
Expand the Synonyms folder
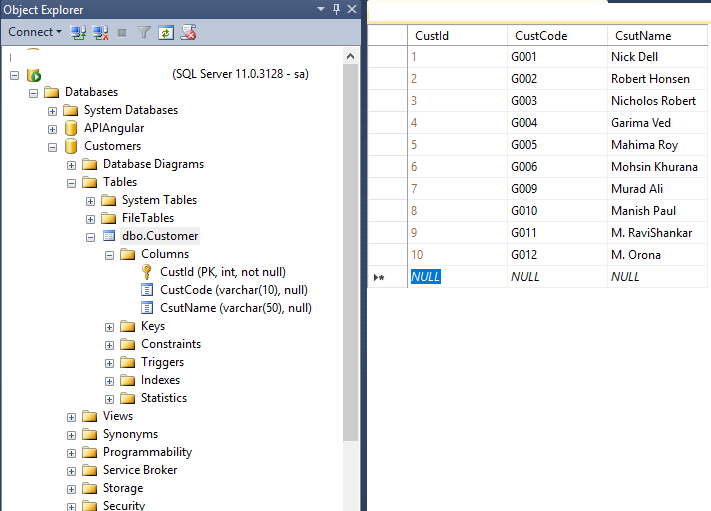[x=71, y=435]
